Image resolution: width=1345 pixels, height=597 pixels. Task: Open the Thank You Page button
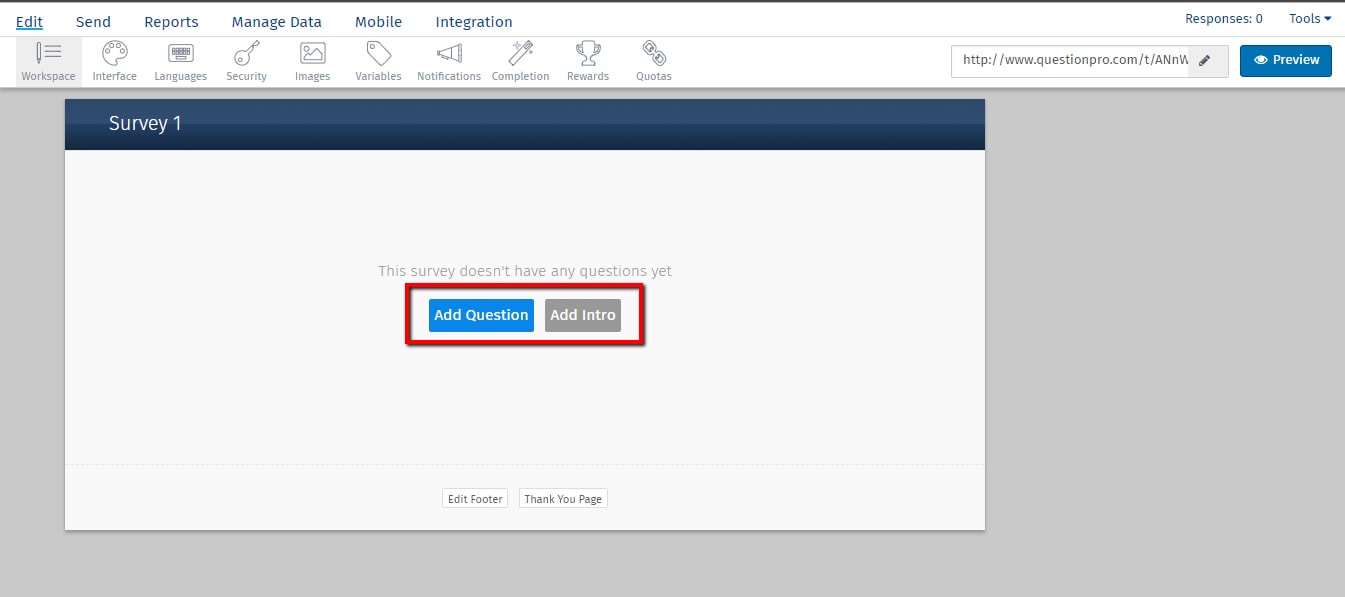(563, 499)
